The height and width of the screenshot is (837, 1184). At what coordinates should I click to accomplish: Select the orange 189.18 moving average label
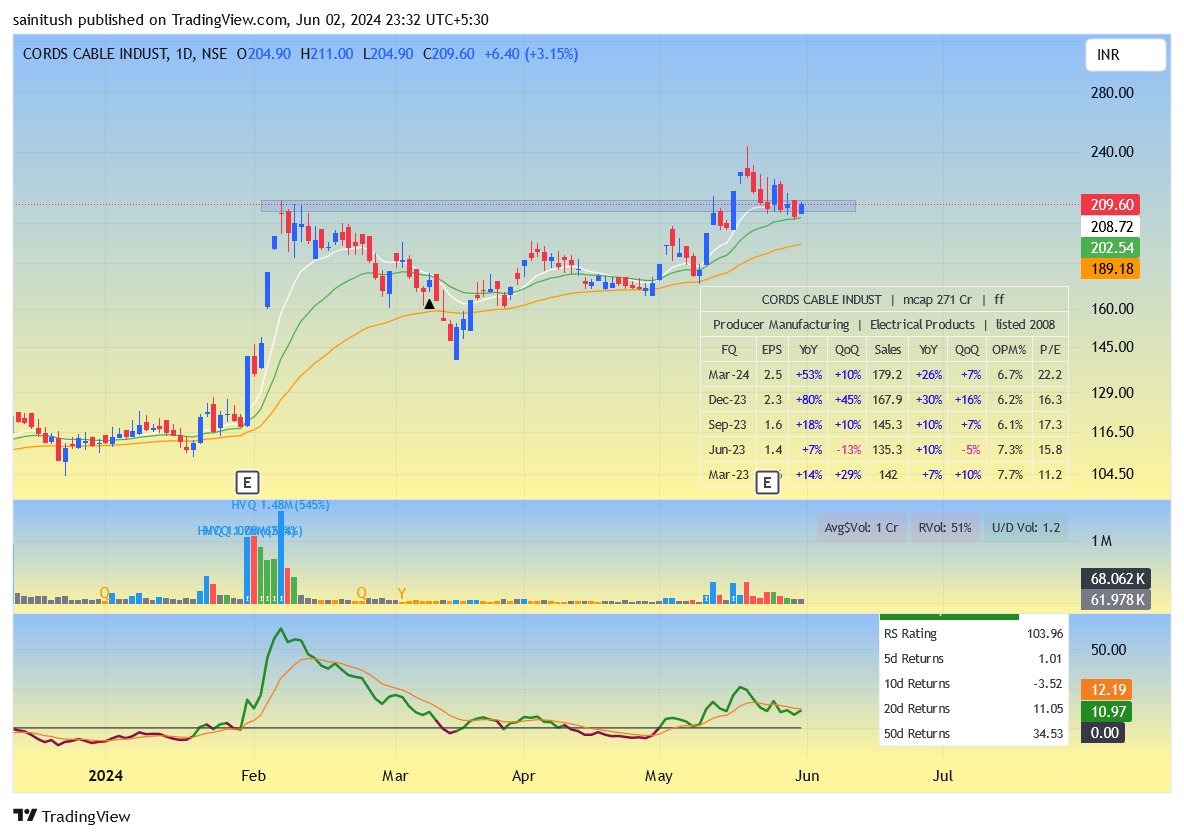click(1111, 269)
